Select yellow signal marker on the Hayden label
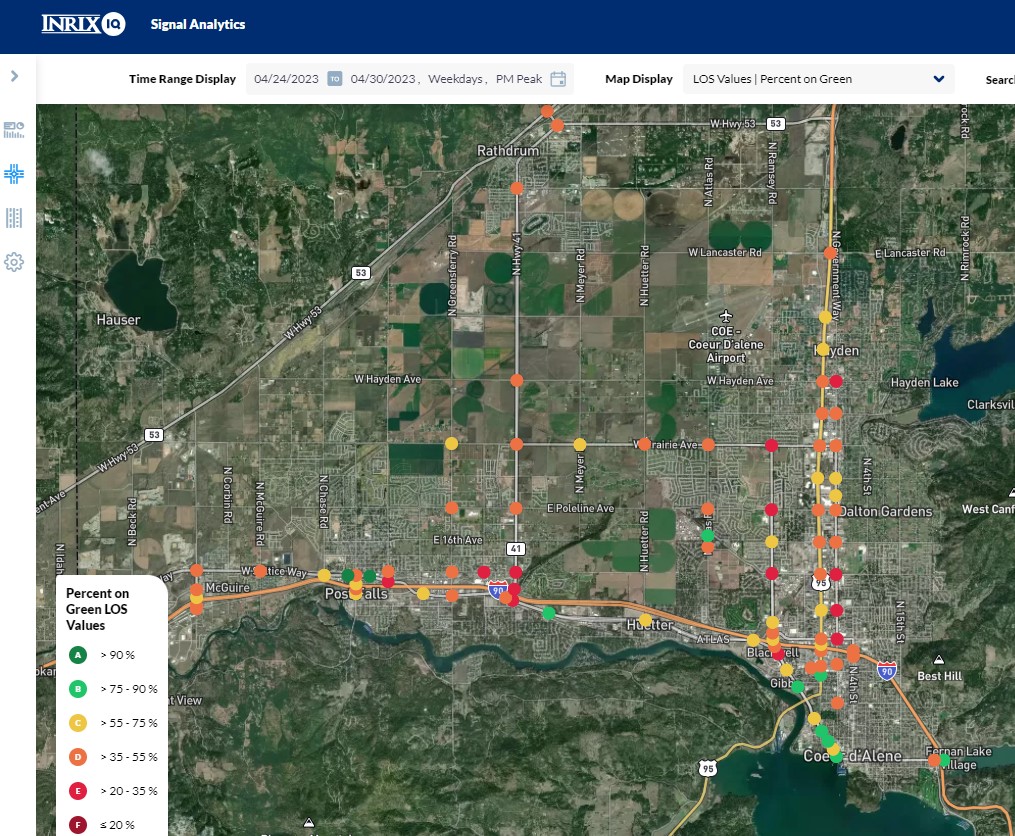Screen dimensions: 1015x836 pyautogui.click(x=823, y=349)
